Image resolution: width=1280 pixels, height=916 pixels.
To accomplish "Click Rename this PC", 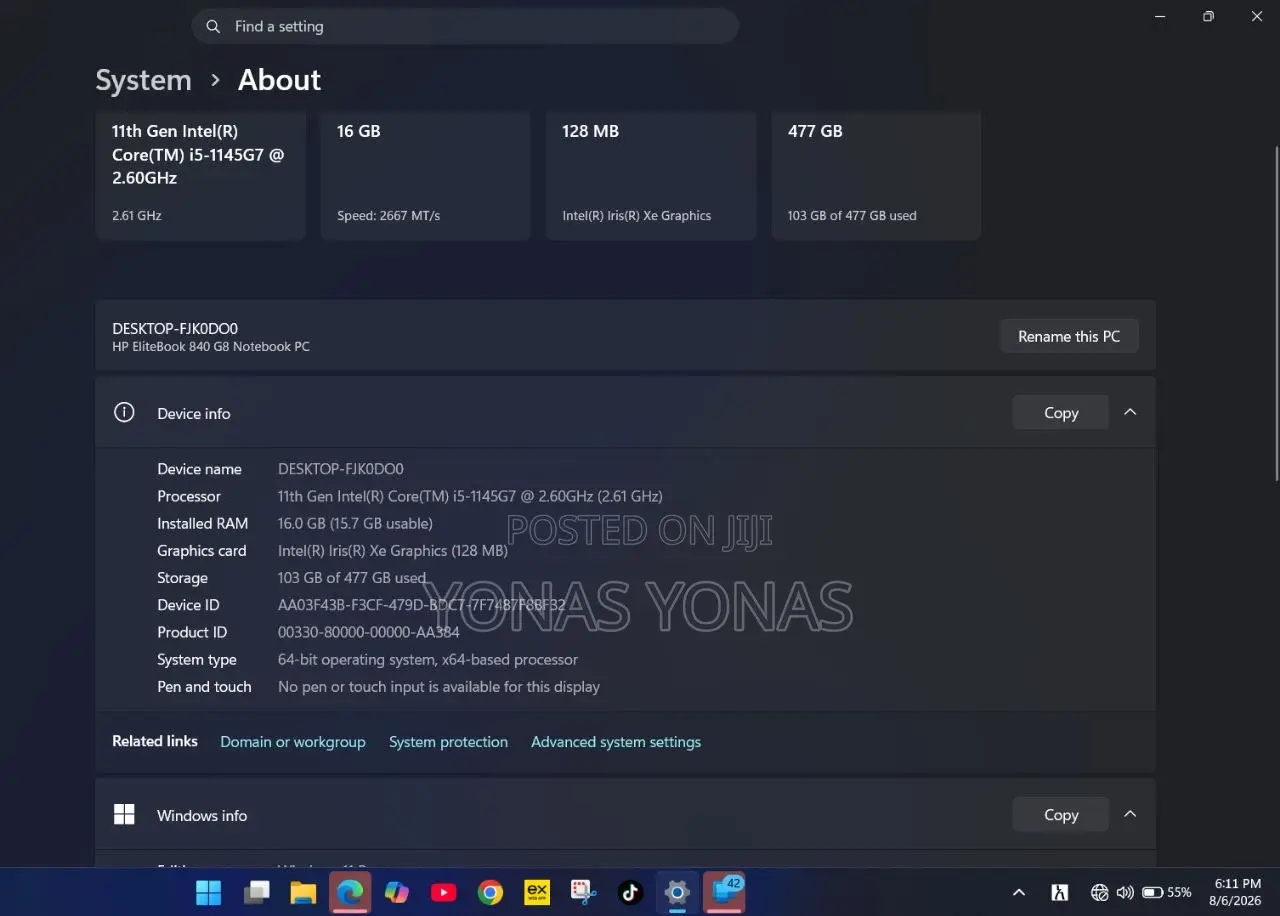I will click(1069, 337).
